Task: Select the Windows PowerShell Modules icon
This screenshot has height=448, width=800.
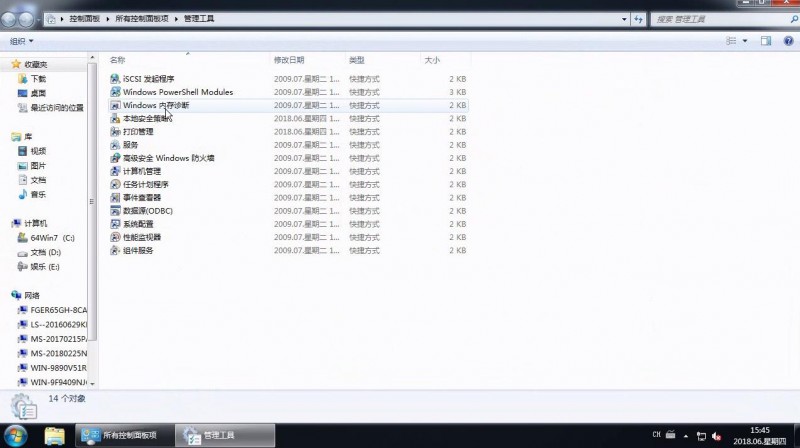Action: (115, 92)
